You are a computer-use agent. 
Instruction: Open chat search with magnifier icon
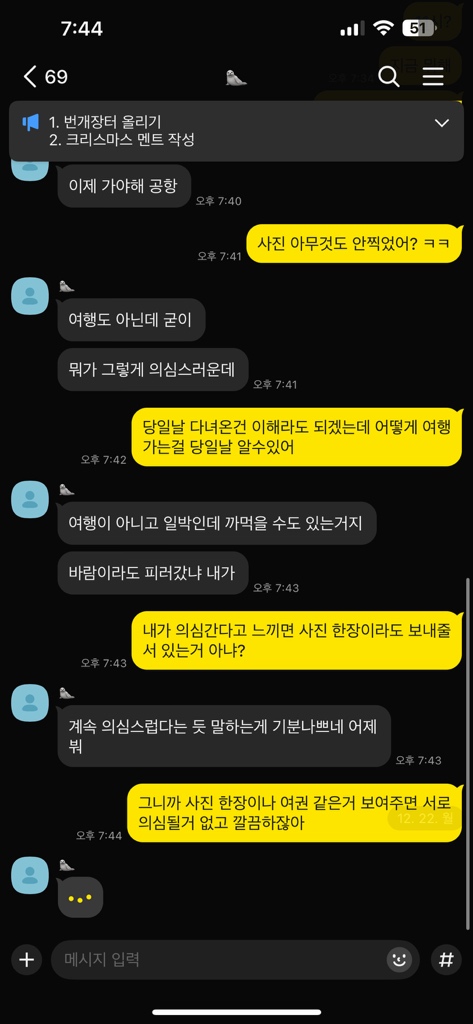point(389,77)
